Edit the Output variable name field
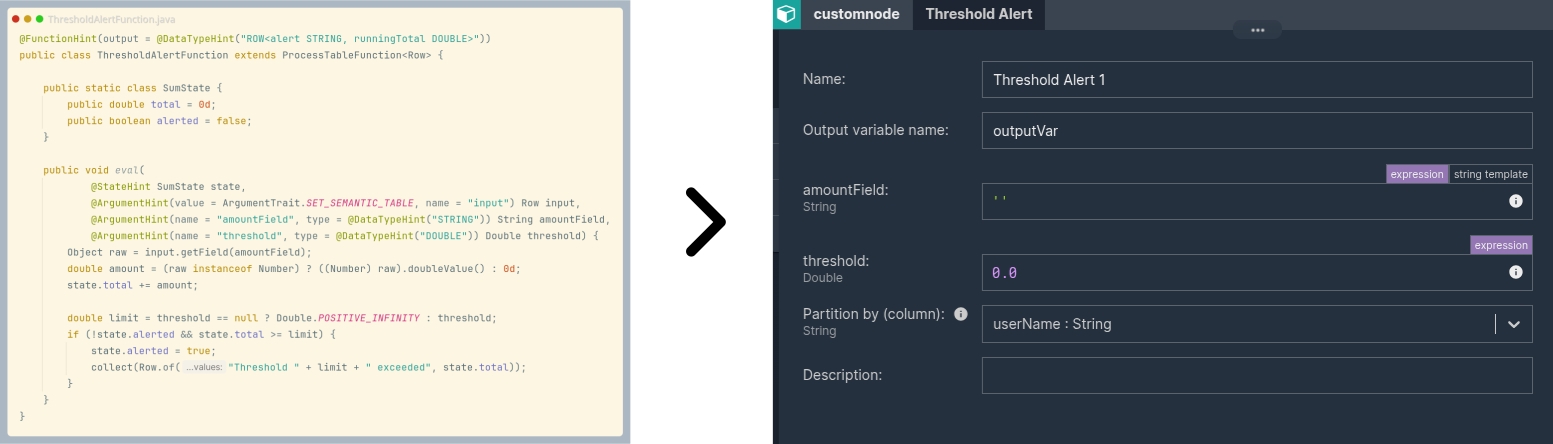 1257,130
